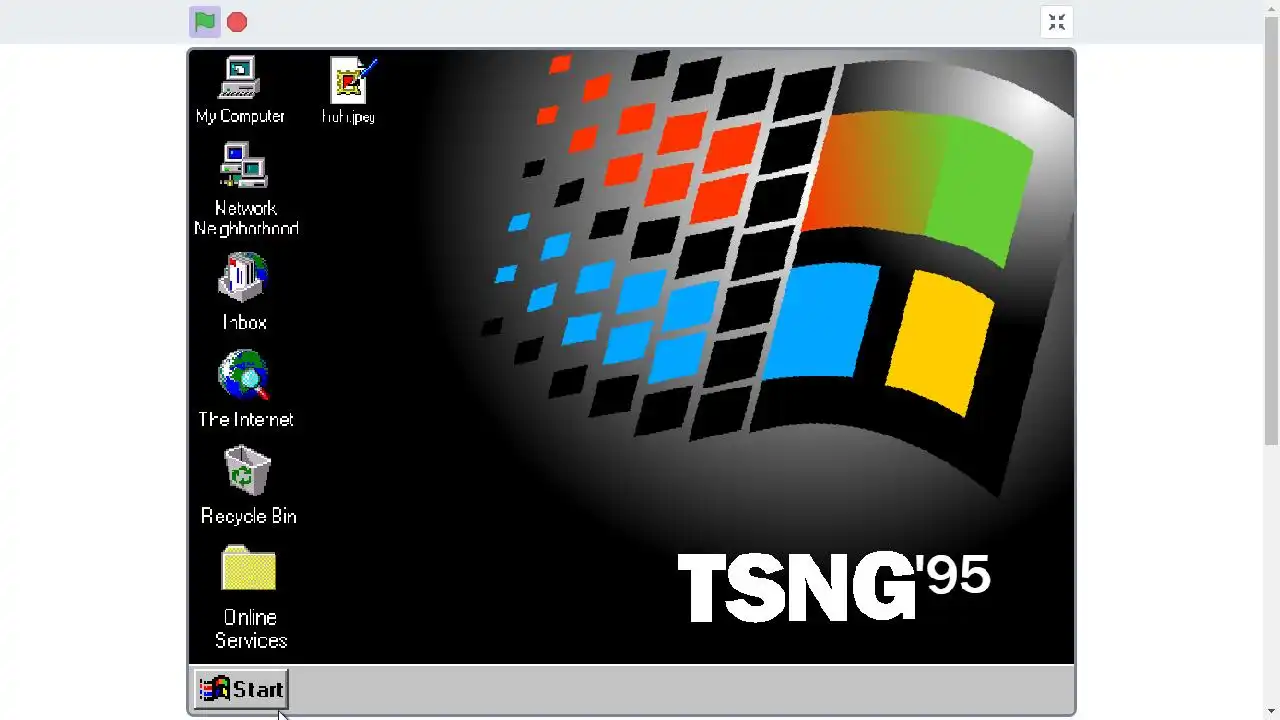The height and width of the screenshot is (720, 1280).
Task: Click the page vertical scrollbar
Action: tap(1272, 231)
